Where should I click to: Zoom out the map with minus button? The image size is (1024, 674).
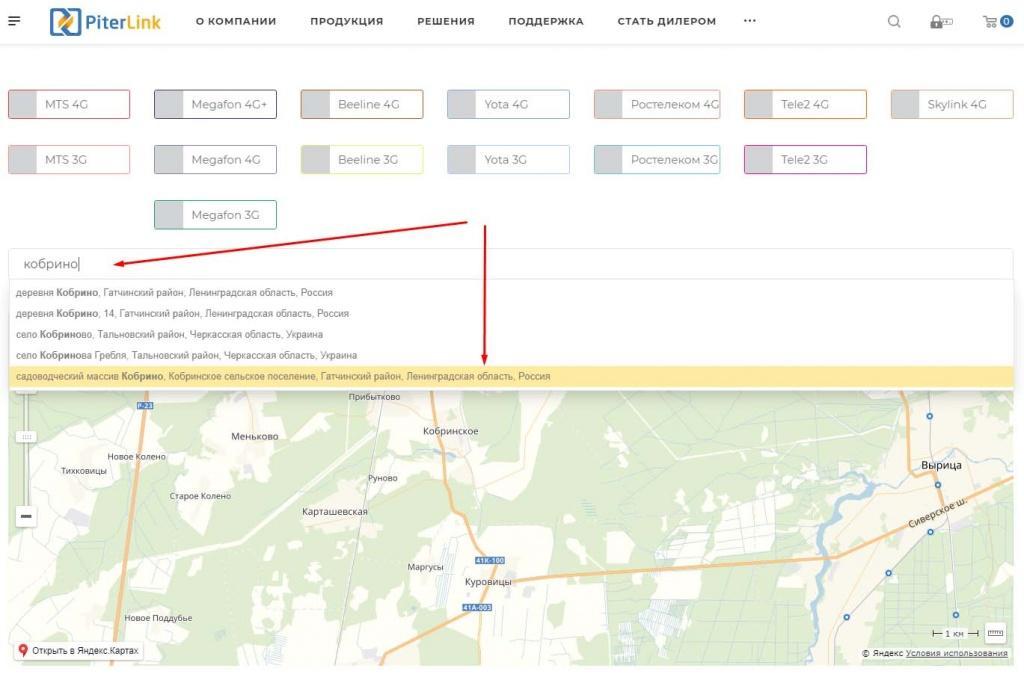pos(26,517)
